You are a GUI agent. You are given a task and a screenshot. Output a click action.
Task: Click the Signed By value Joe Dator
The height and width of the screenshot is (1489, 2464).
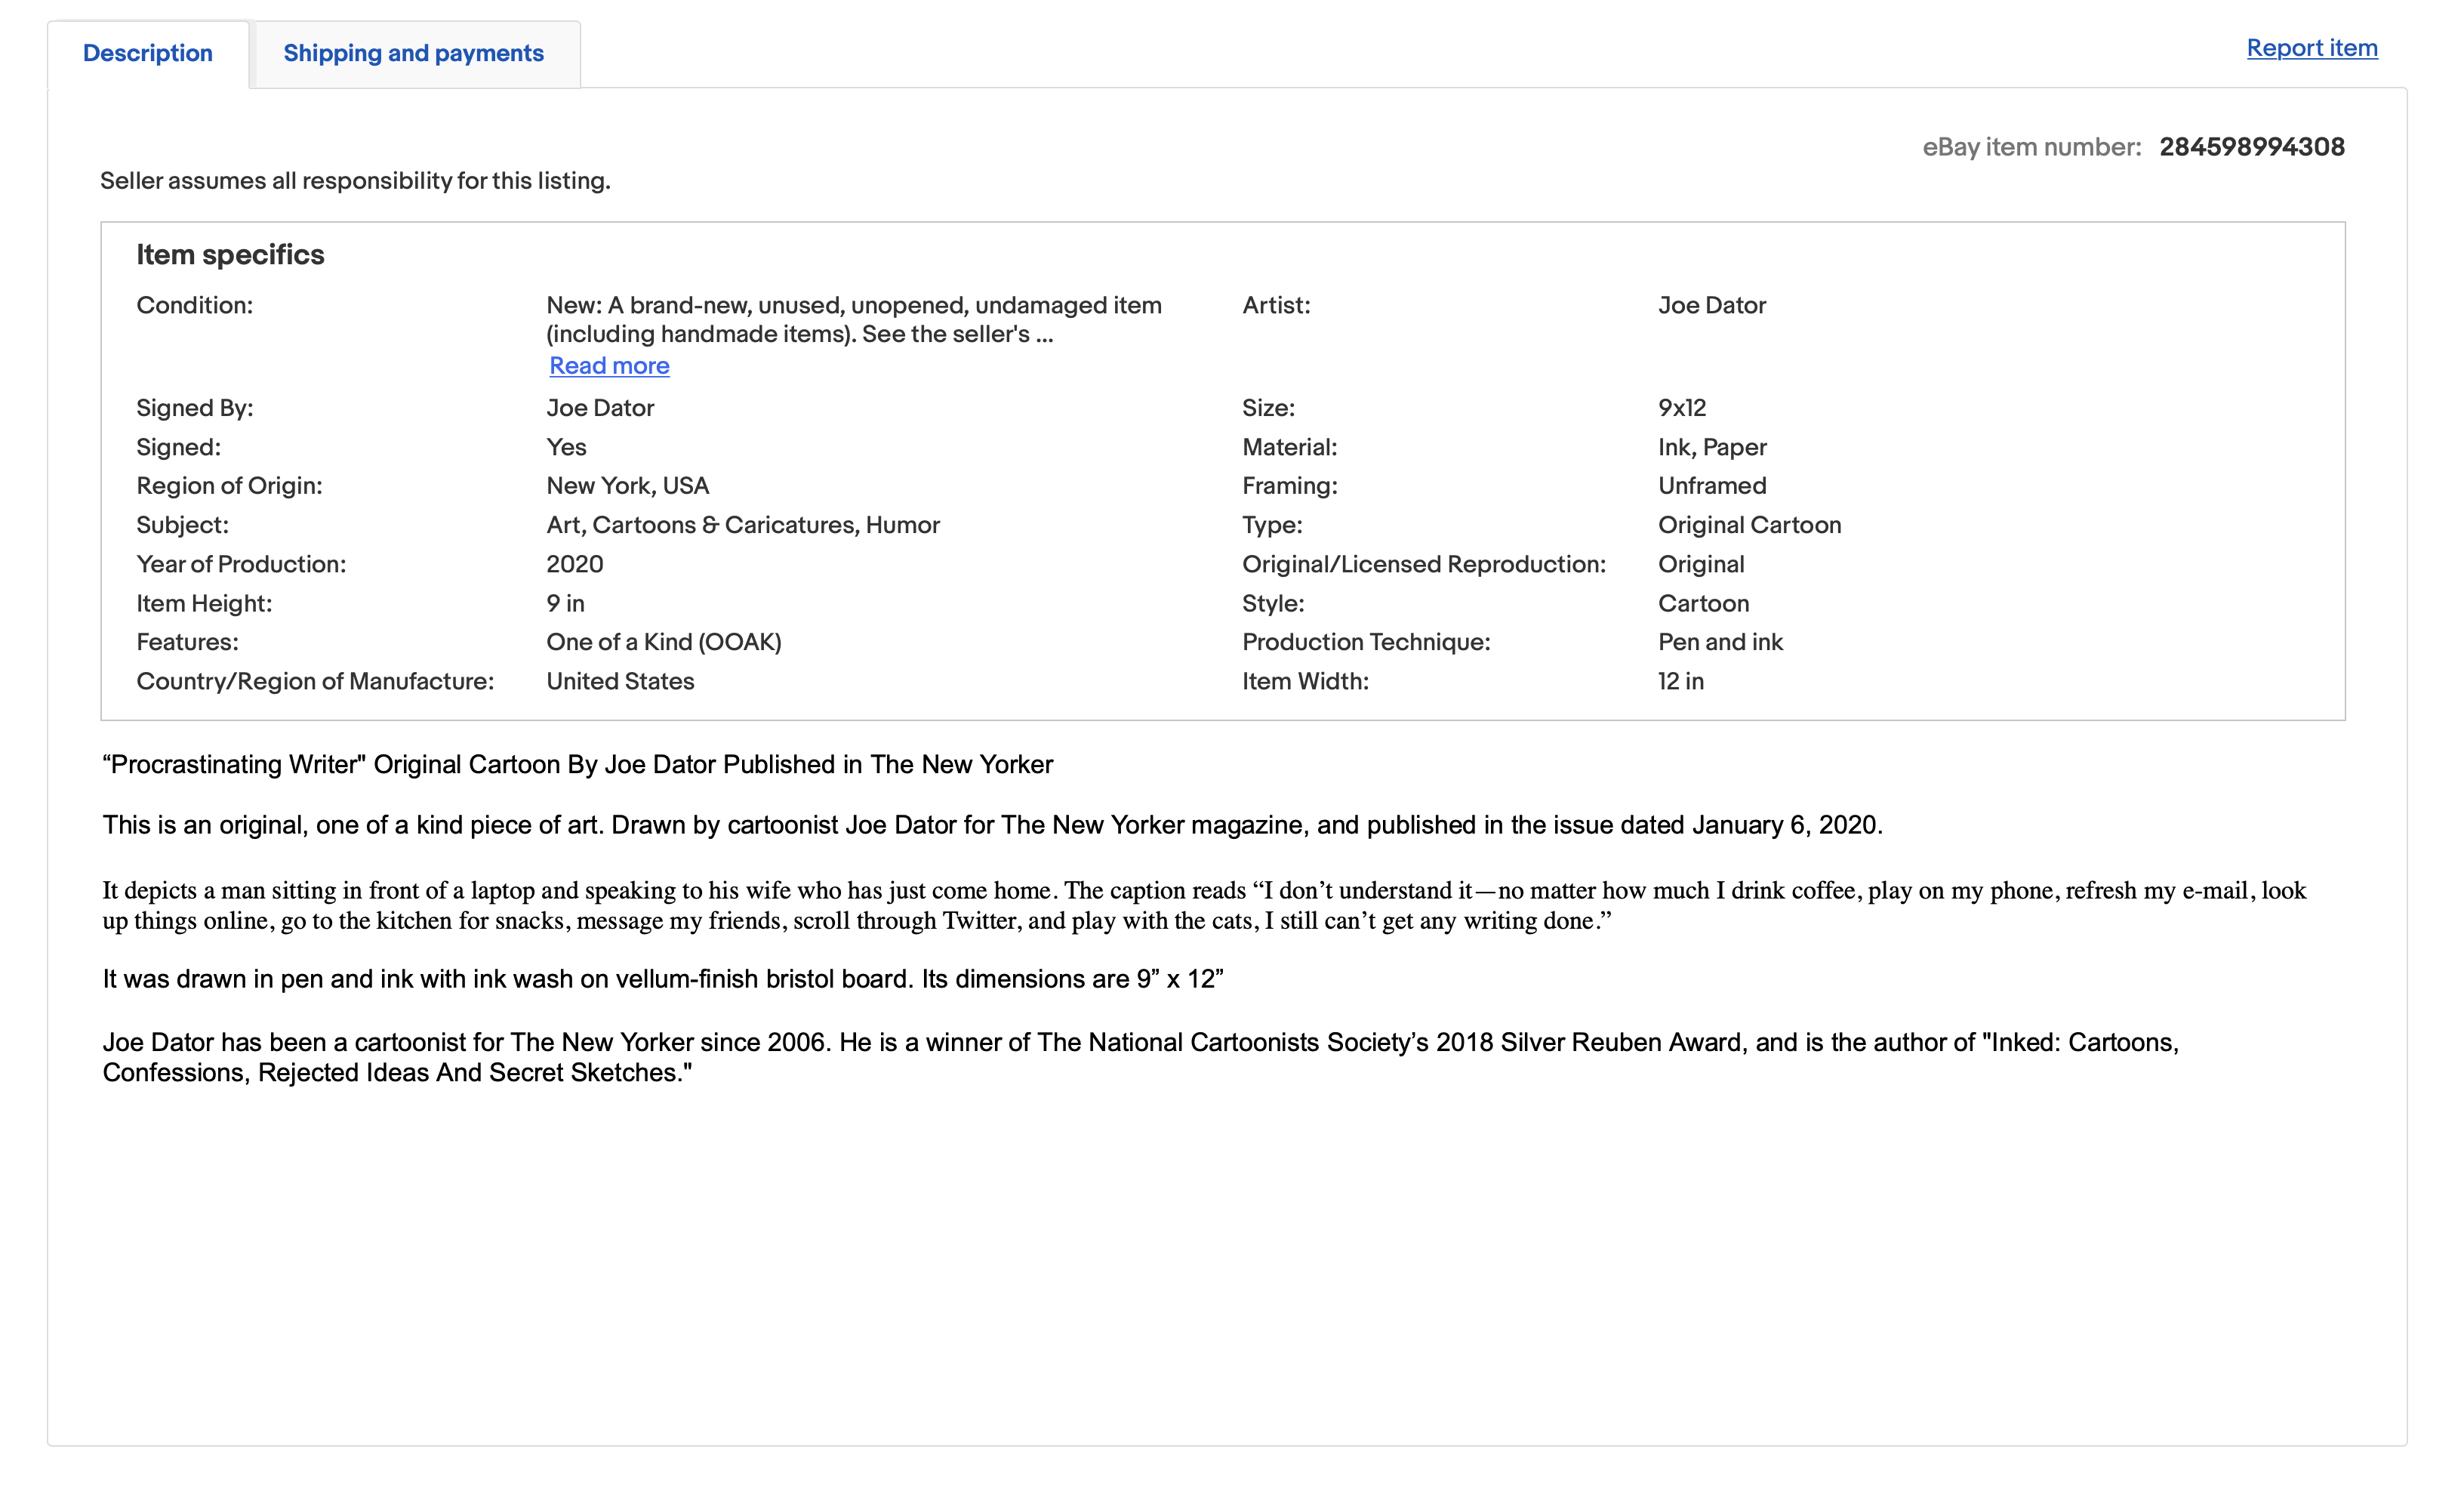[x=600, y=408]
